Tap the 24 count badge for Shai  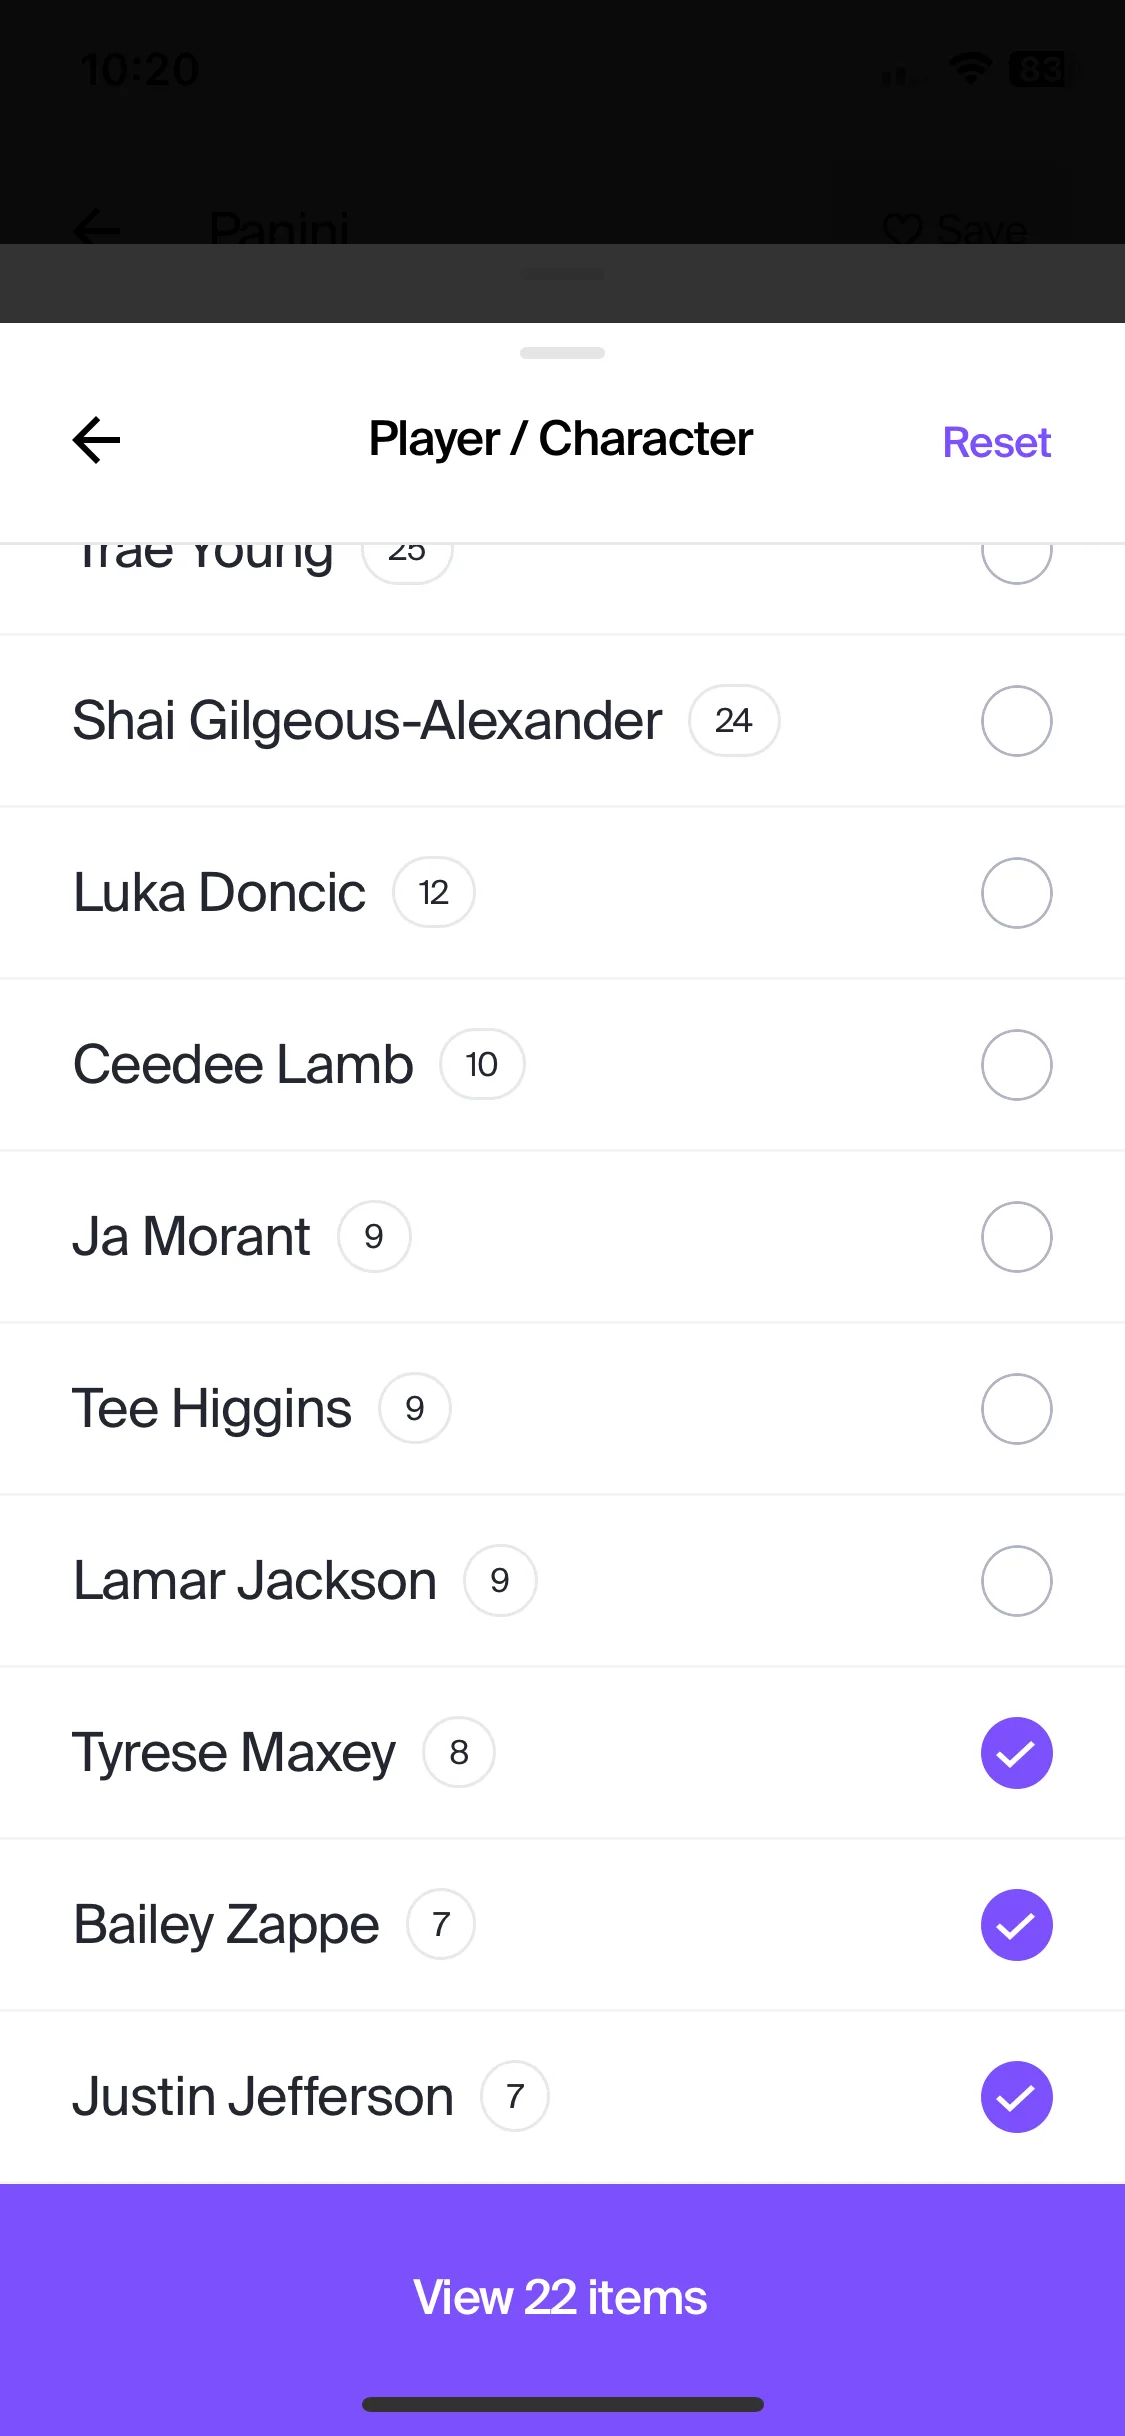(x=733, y=721)
